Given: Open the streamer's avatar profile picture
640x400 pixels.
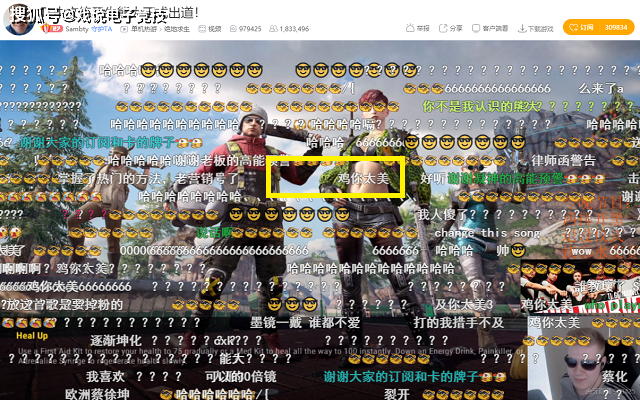Looking at the screenshot, I should (19, 20).
